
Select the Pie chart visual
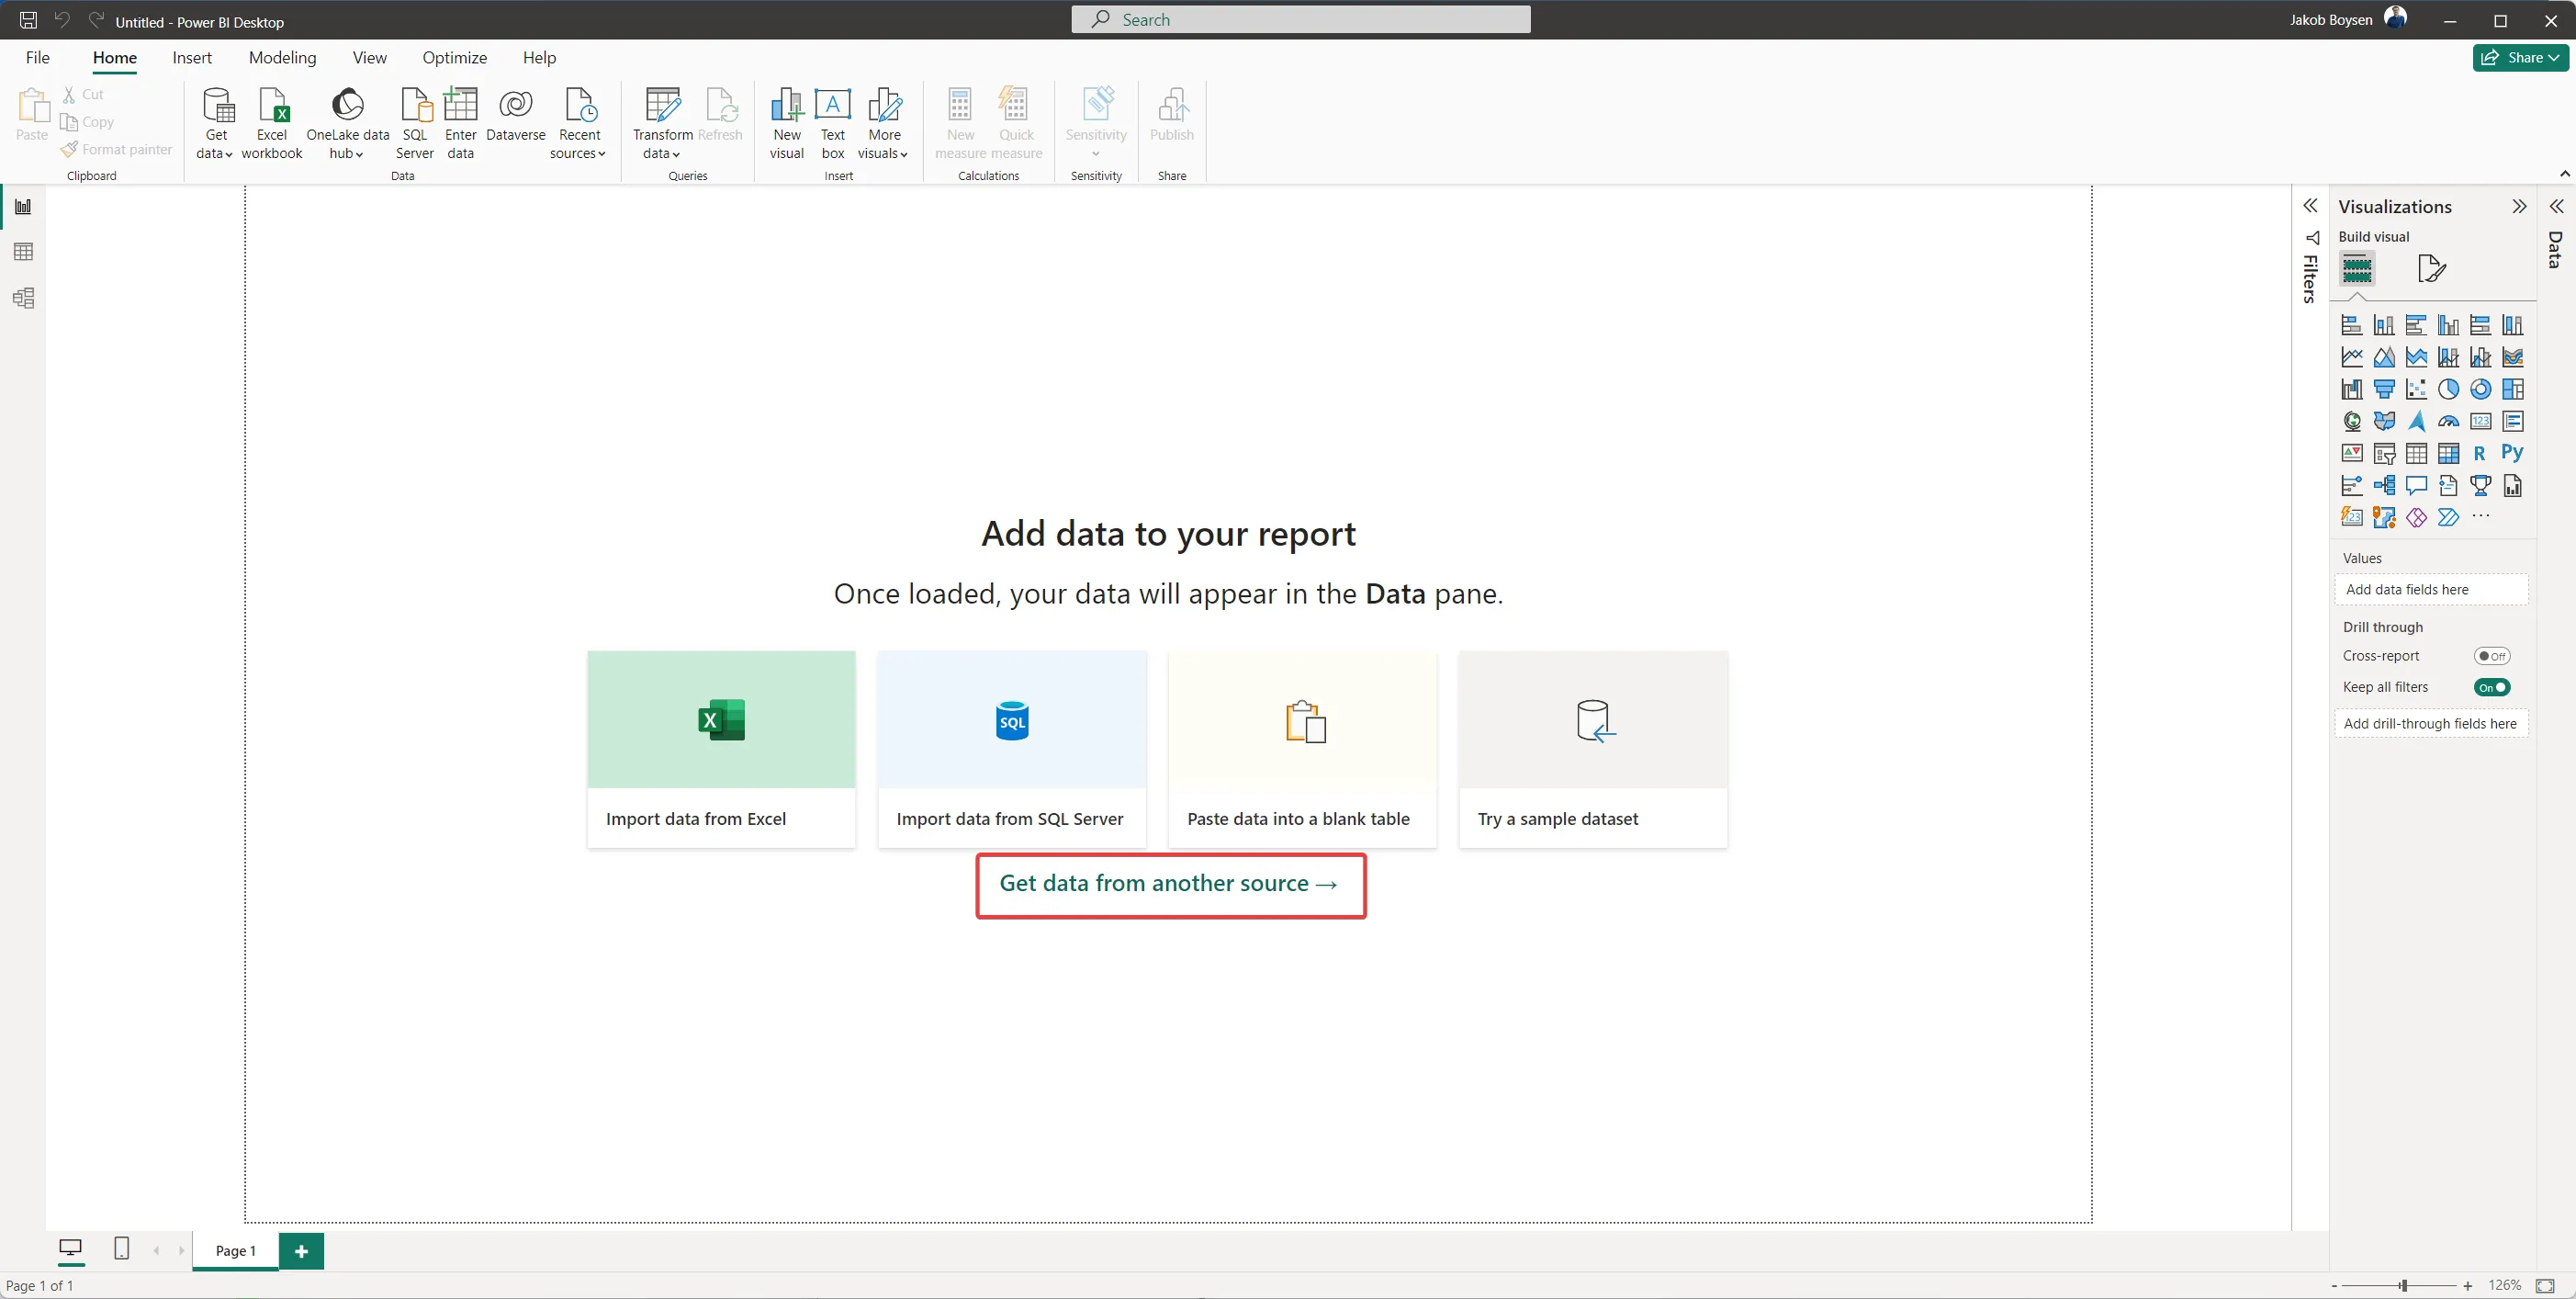click(2449, 389)
